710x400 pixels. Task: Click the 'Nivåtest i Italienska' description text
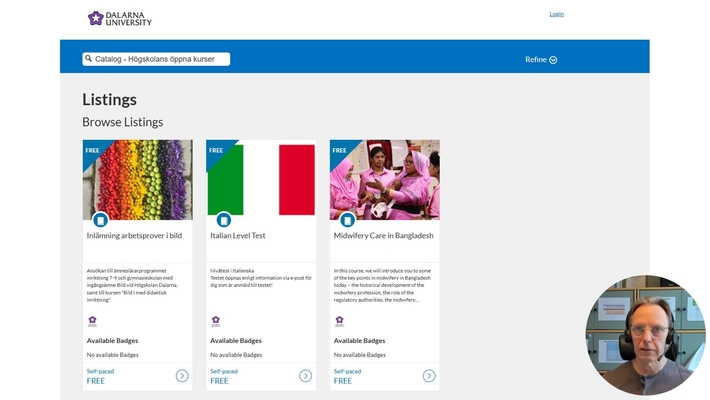point(261,278)
